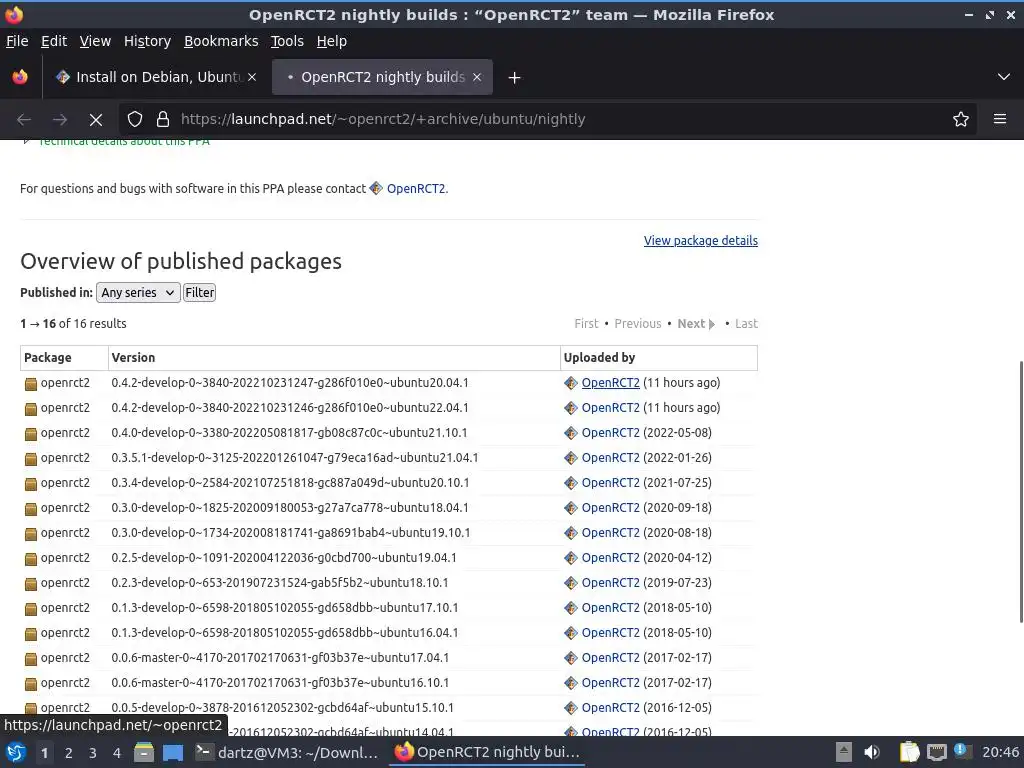This screenshot has height=768, width=1024.
Task: Click OpenRCT2 uploader link dated 2022-05-08
Action: pos(611,433)
